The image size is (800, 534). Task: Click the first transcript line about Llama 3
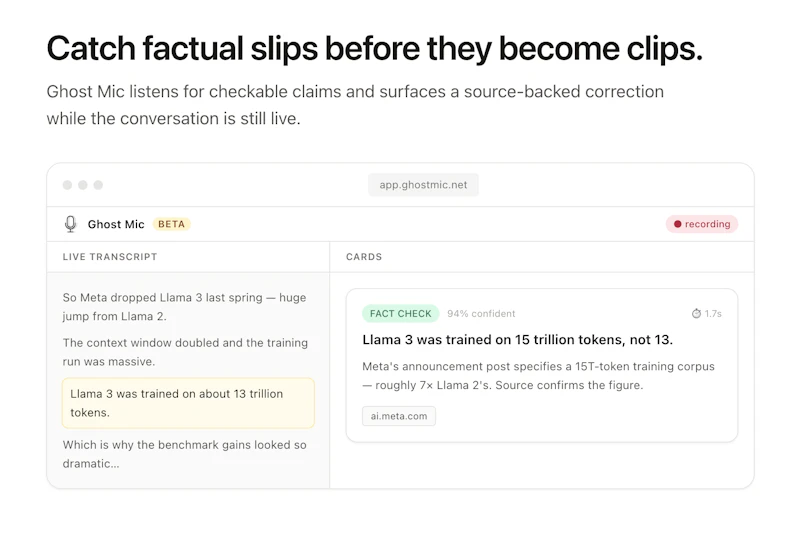184,307
